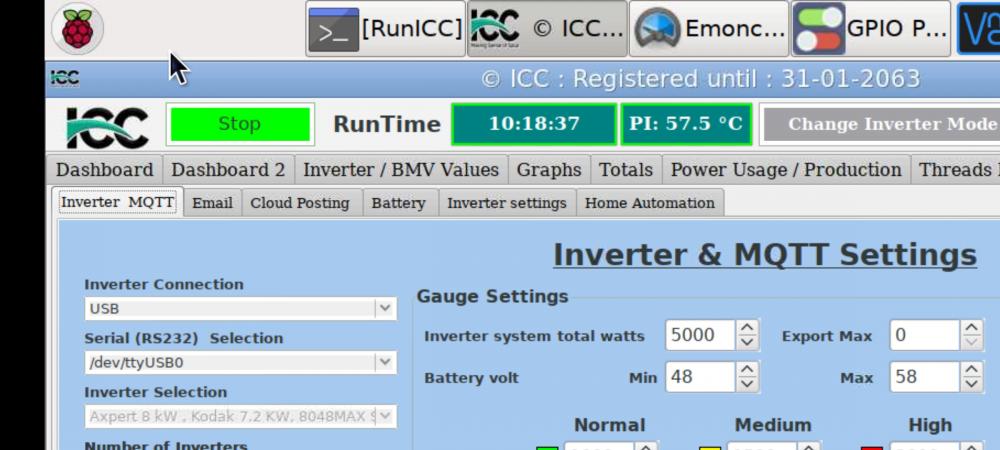The width and height of the screenshot is (1000, 450).
Task: Decrease the Battery volt Max value
Action: pos(971,384)
